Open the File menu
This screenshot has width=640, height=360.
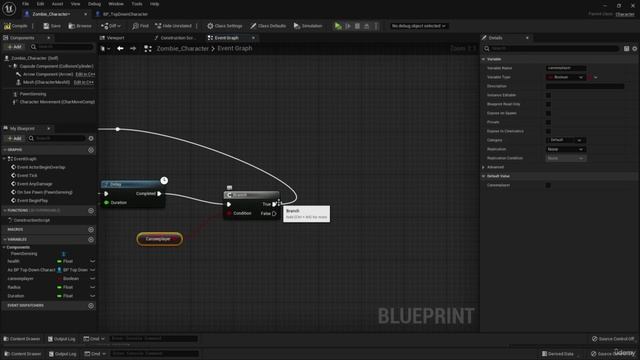pos(25,4)
